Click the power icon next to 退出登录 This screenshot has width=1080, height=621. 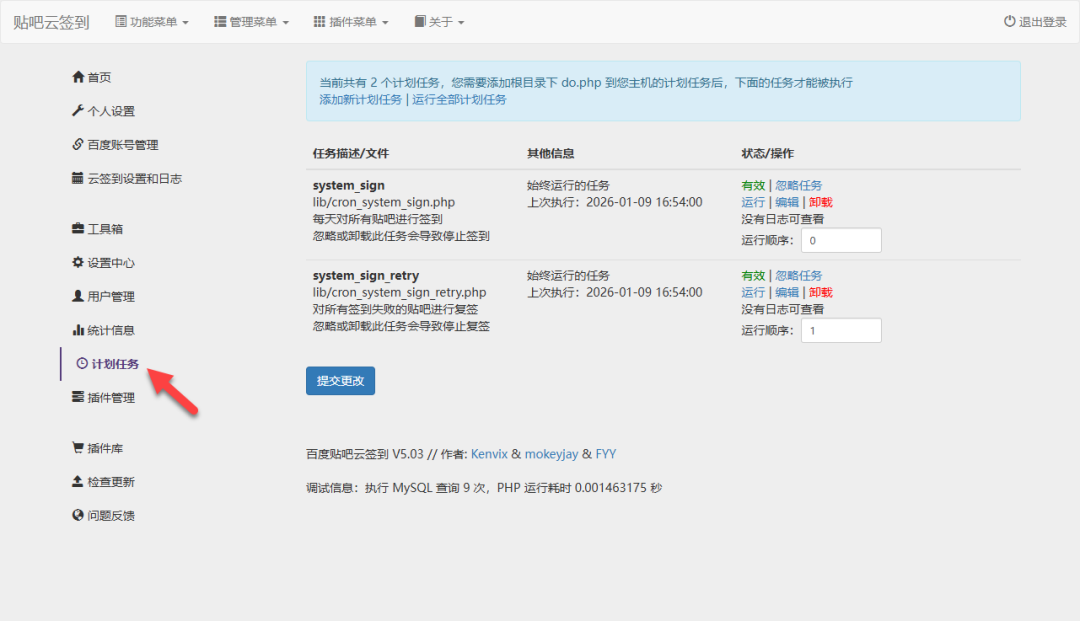pyautogui.click(x=1010, y=22)
